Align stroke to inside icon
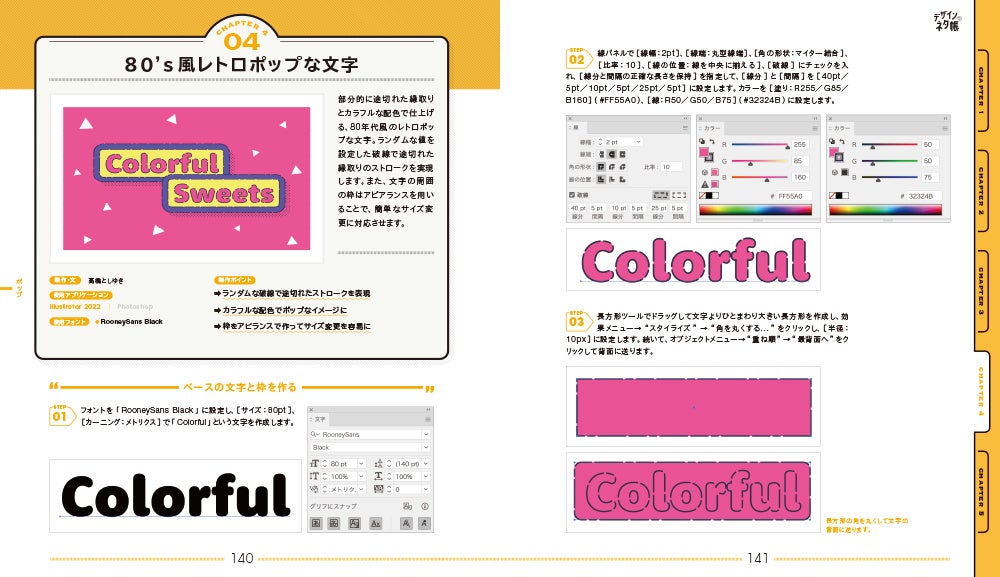1000x577 pixels. 612,180
